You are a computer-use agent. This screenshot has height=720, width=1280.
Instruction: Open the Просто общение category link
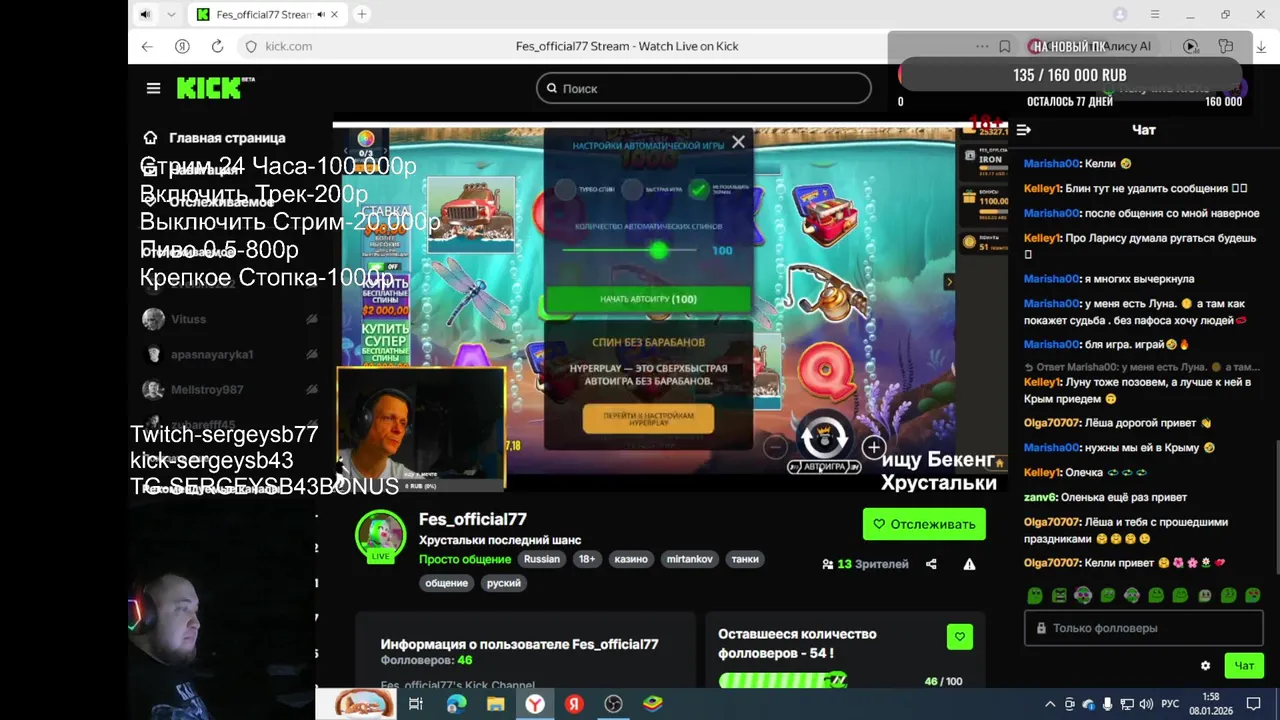pyautogui.click(x=465, y=559)
